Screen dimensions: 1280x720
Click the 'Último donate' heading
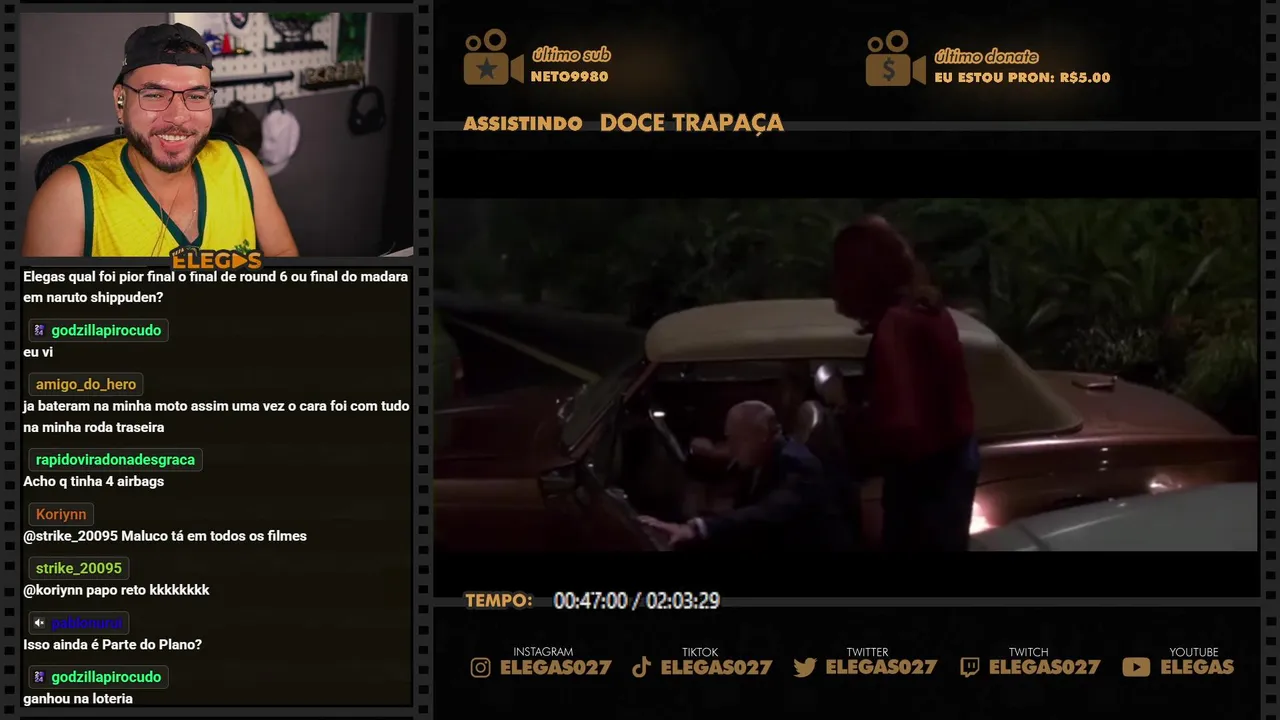(986, 56)
